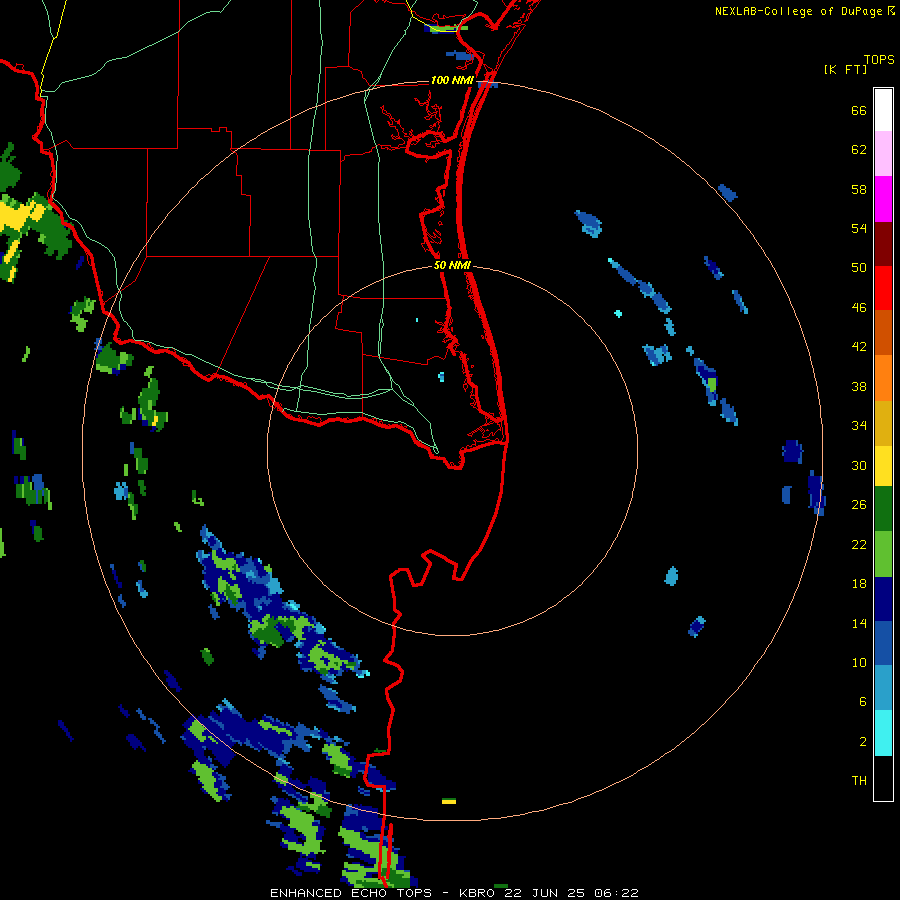Click the 50 legend value
This screenshot has height=900, width=900.
[859, 268]
